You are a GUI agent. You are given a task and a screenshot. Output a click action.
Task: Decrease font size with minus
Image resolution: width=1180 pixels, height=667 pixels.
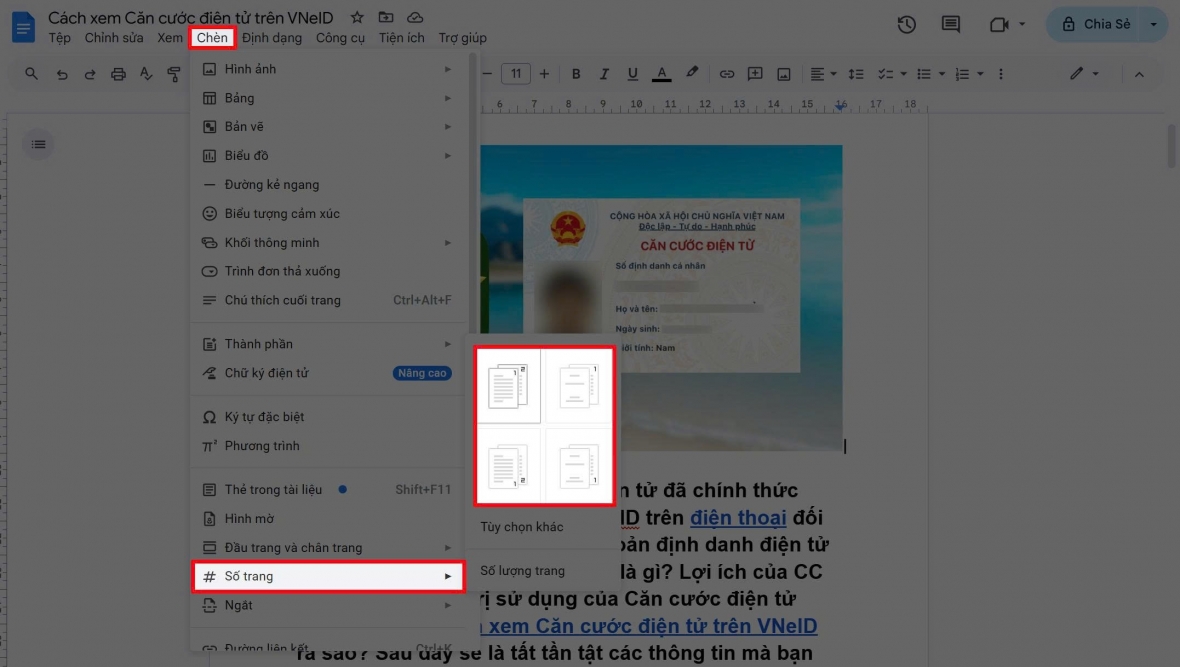click(x=487, y=74)
